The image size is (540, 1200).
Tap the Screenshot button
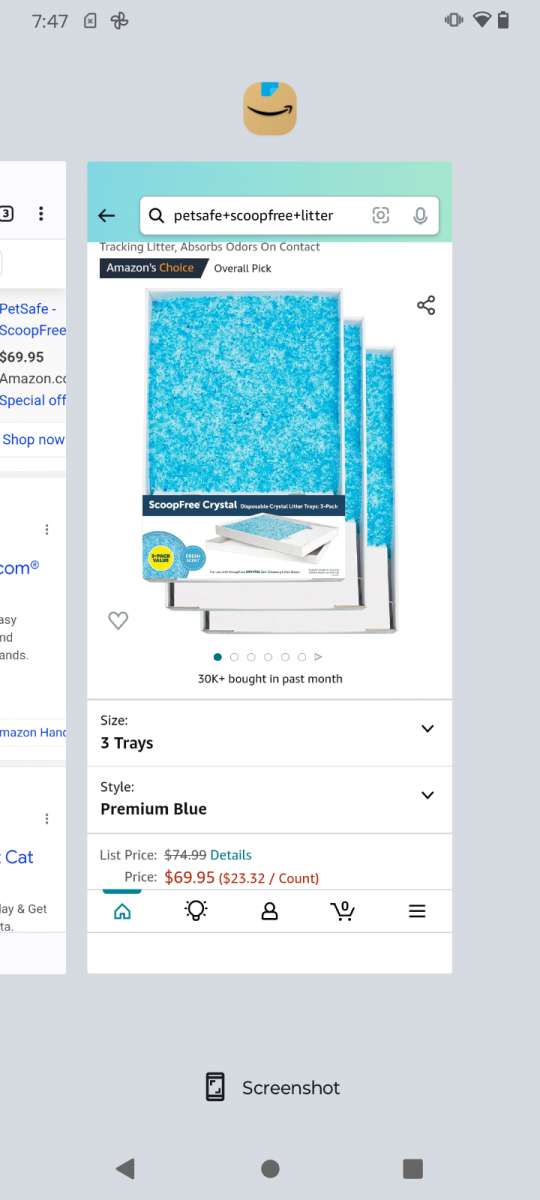click(272, 1087)
